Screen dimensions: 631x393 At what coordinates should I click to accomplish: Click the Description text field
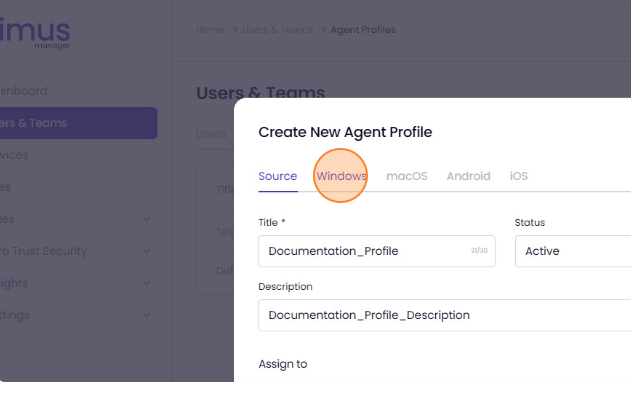[x=445, y=315]
